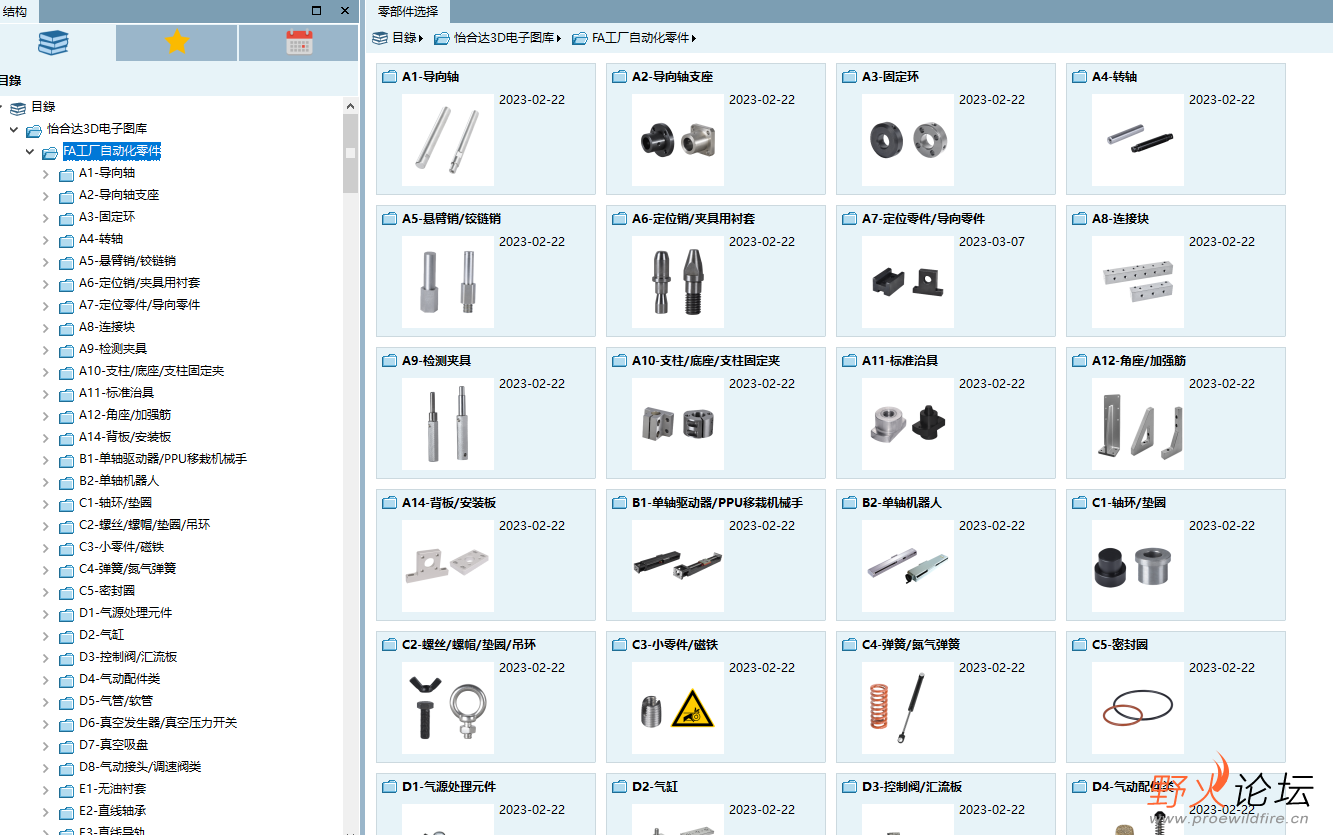Select A9-检测夹具 in the tree
This screenshot has width=1333, height=835.
pyautogui.click(x=113, y=349)
